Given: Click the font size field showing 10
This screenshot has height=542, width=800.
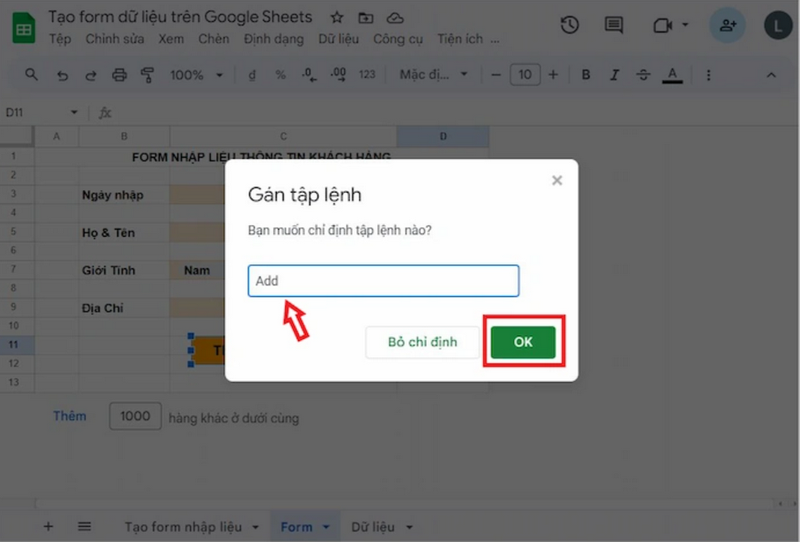Looking at the screenshot, I should [x=525, y=75].
